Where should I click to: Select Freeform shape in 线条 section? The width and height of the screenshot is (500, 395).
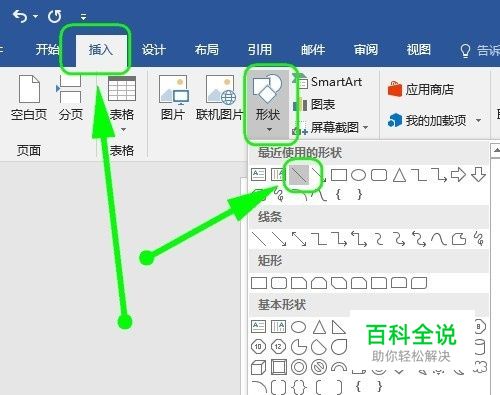(x=459, y=239)
